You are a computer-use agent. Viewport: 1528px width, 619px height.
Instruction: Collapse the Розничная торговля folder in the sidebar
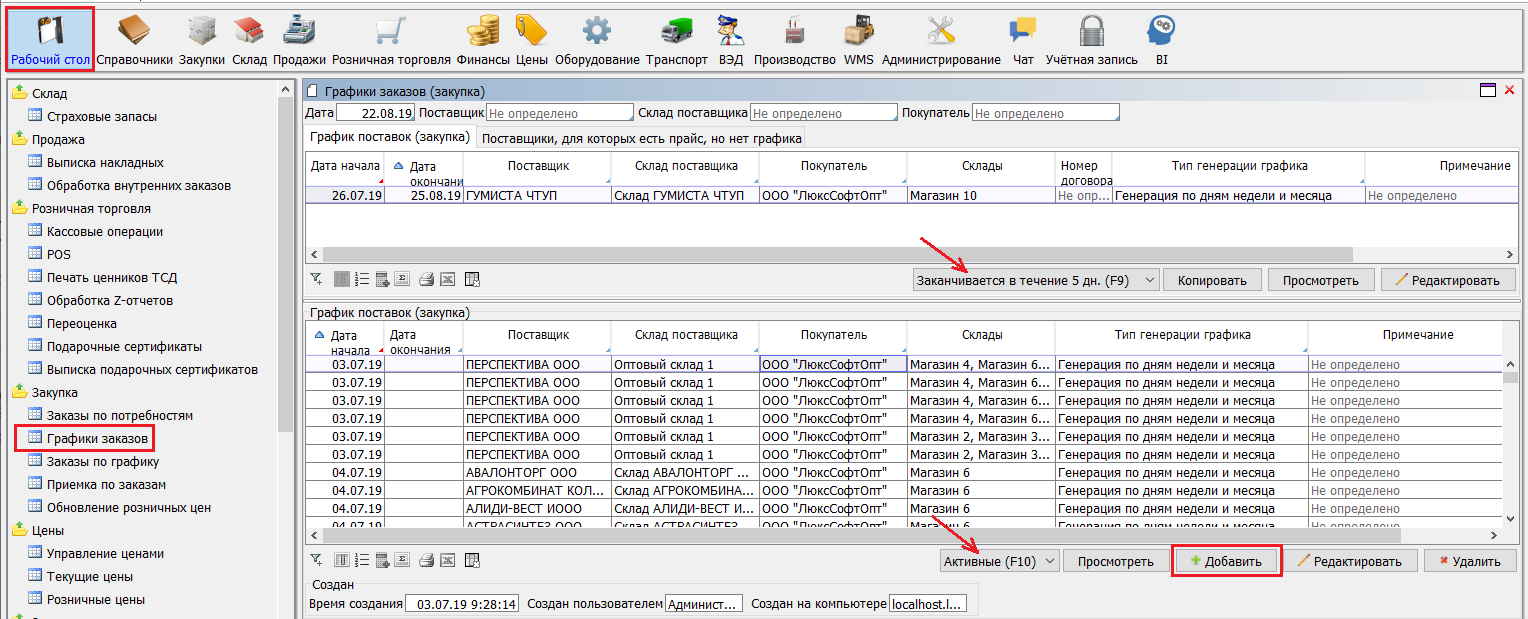coord(20,208)
